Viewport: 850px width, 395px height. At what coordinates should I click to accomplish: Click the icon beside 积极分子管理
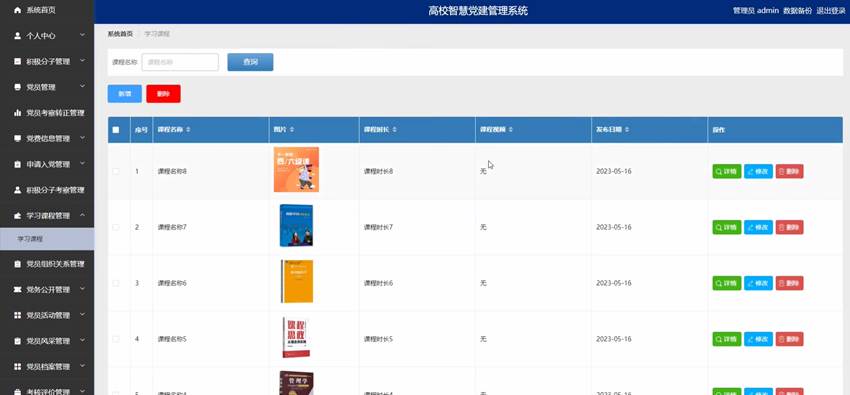coord(17,61)
